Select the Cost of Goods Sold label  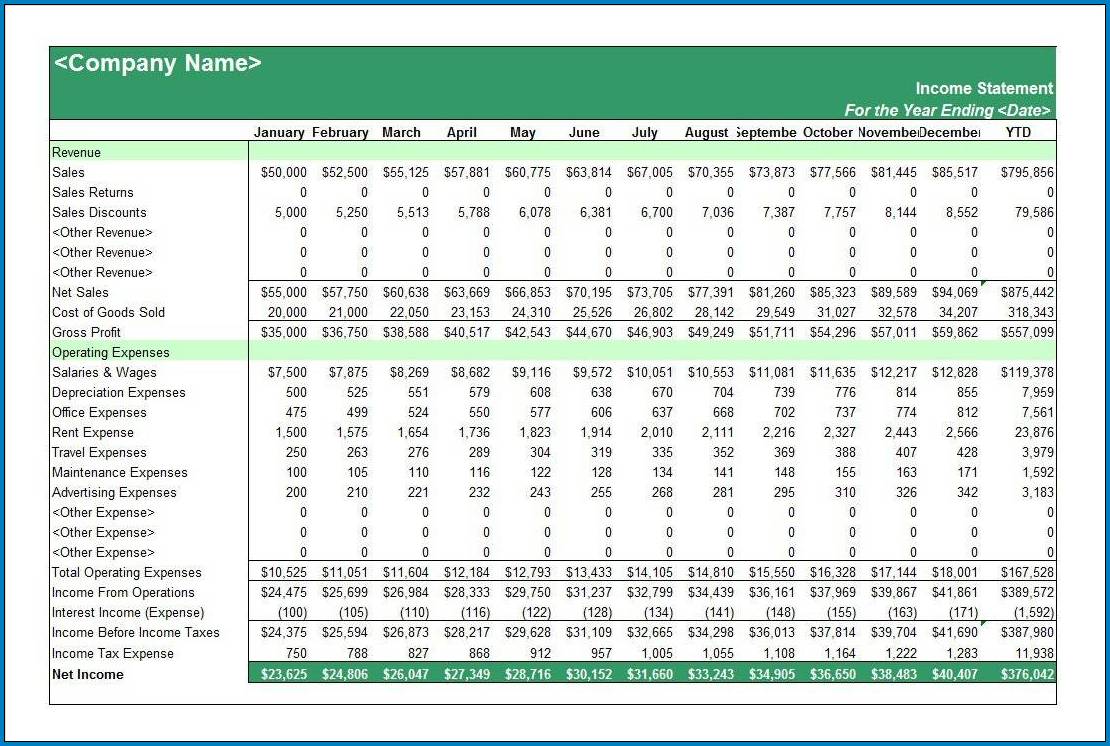[109, 312]
